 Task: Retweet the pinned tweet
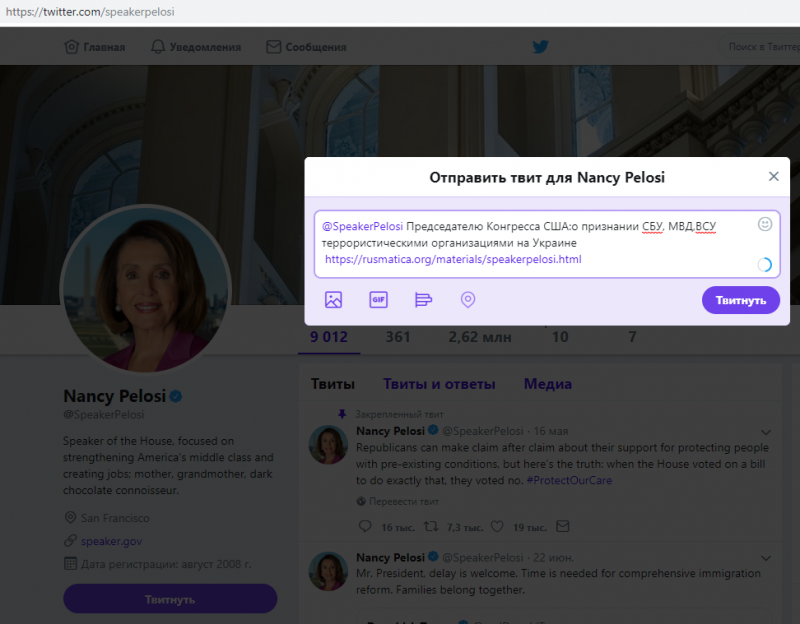coord(431,526)
